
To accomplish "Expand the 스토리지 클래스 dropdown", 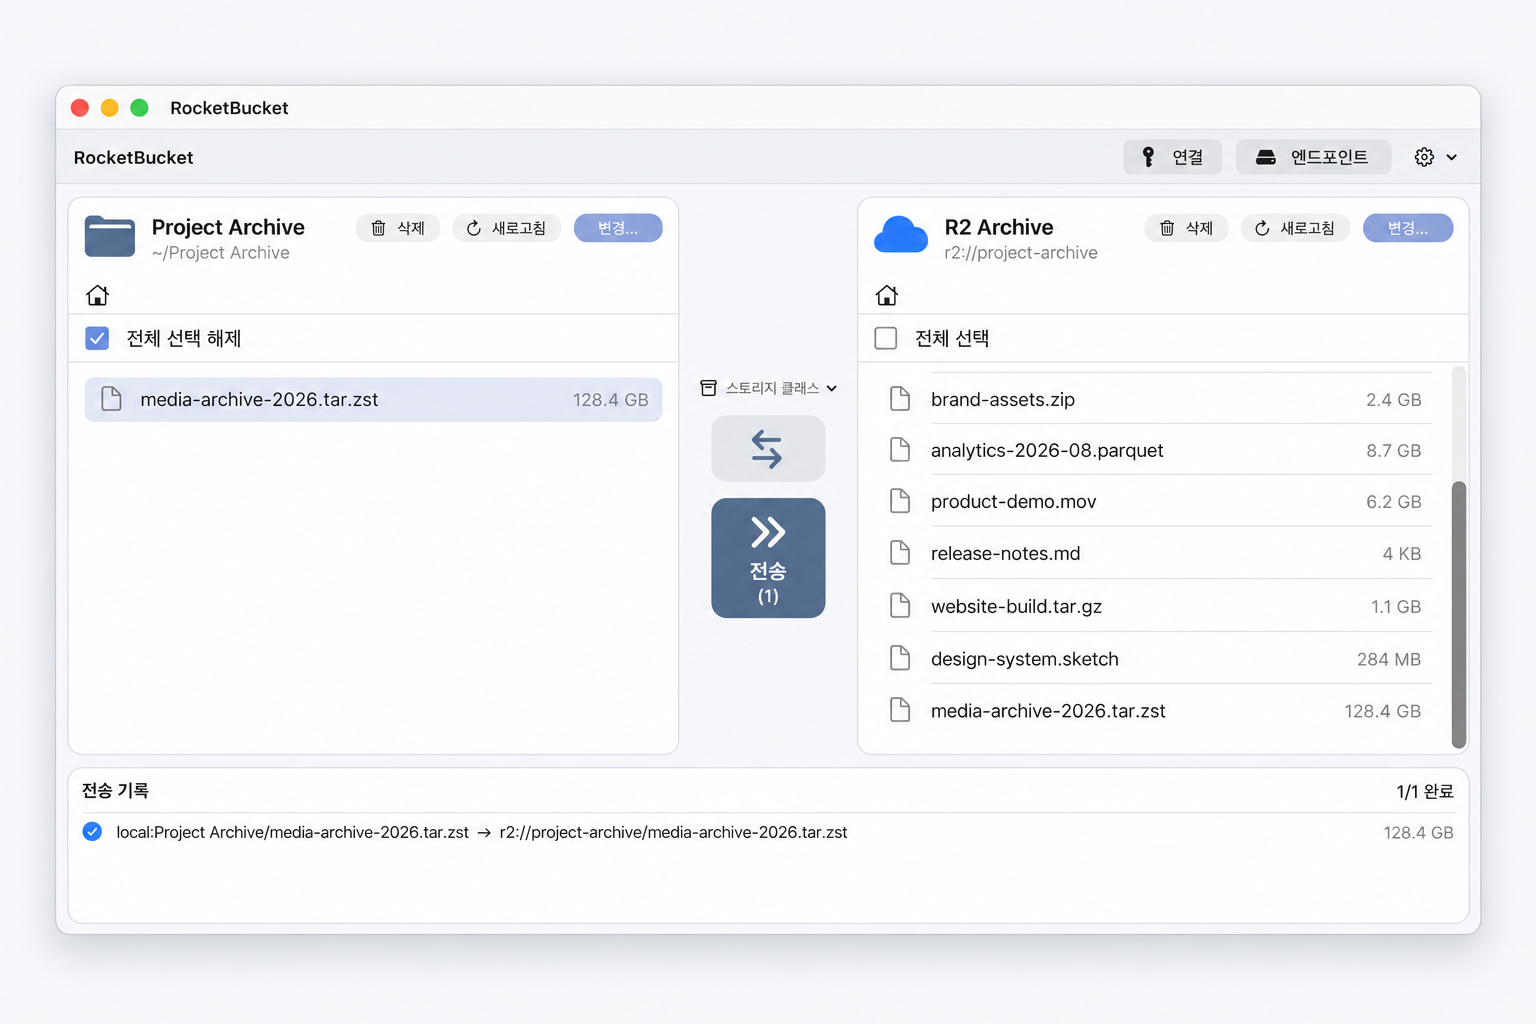I will 768,388.
